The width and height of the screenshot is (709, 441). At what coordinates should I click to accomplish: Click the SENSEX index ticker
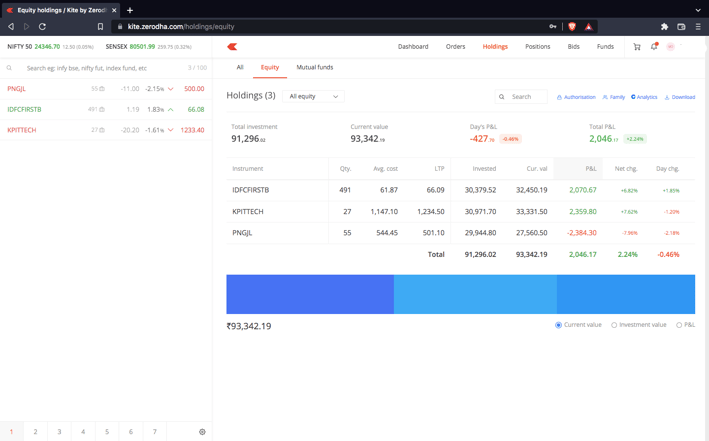point(148,47)
